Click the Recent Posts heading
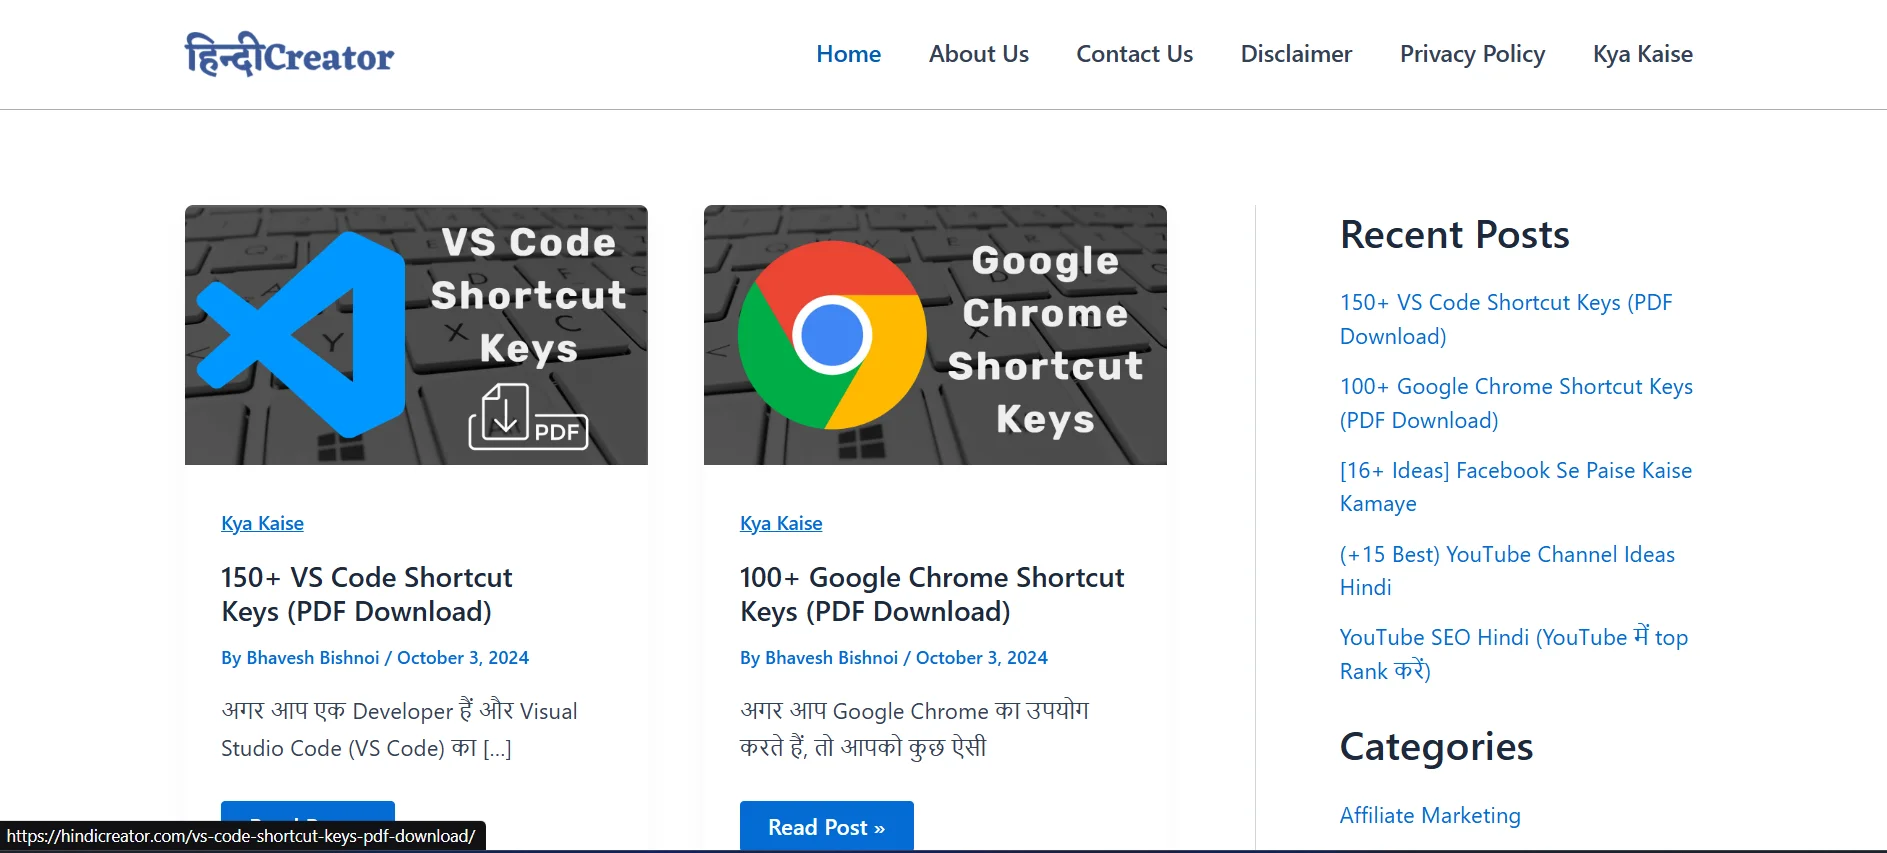Image resolution: width=1887 pixels, height=853 pixels. coord(1454,235)
